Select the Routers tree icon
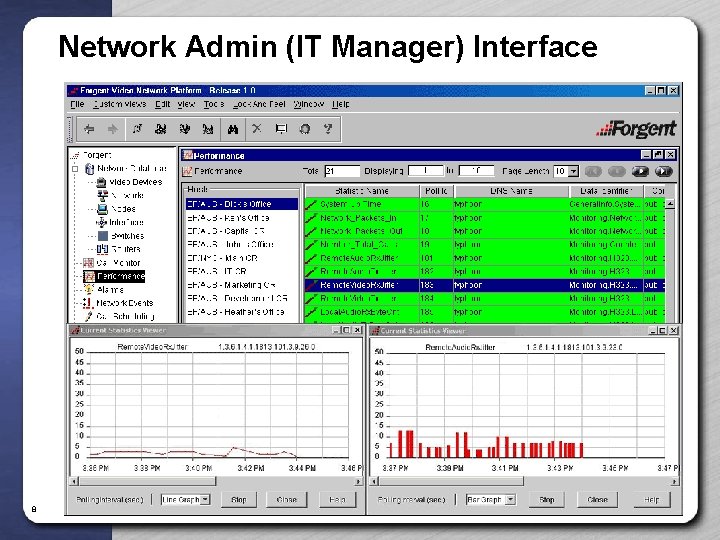Image resolution: width=720 pixels, height=540 pixels. click(x=102, y=249)
